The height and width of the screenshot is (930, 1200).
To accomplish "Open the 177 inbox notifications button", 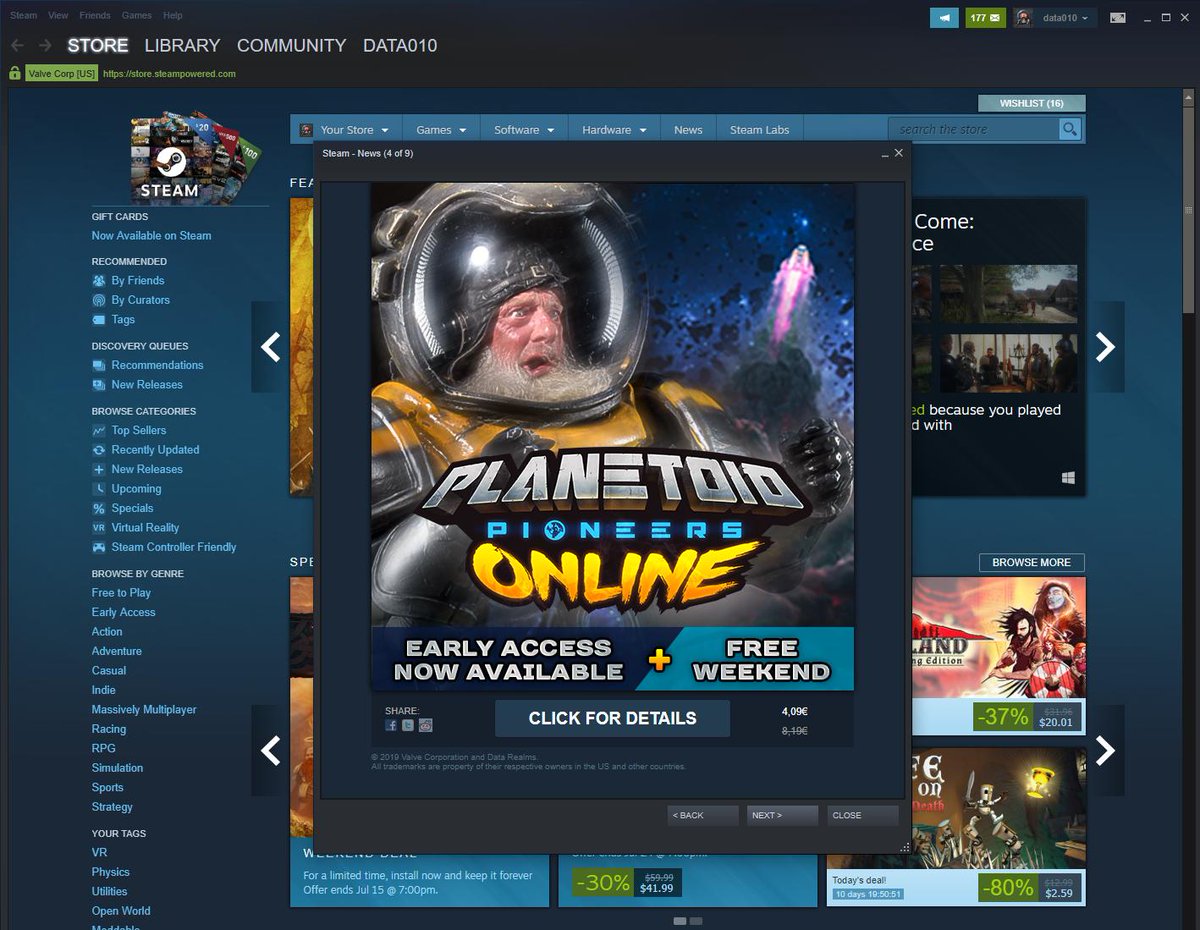I will (985, 18).
